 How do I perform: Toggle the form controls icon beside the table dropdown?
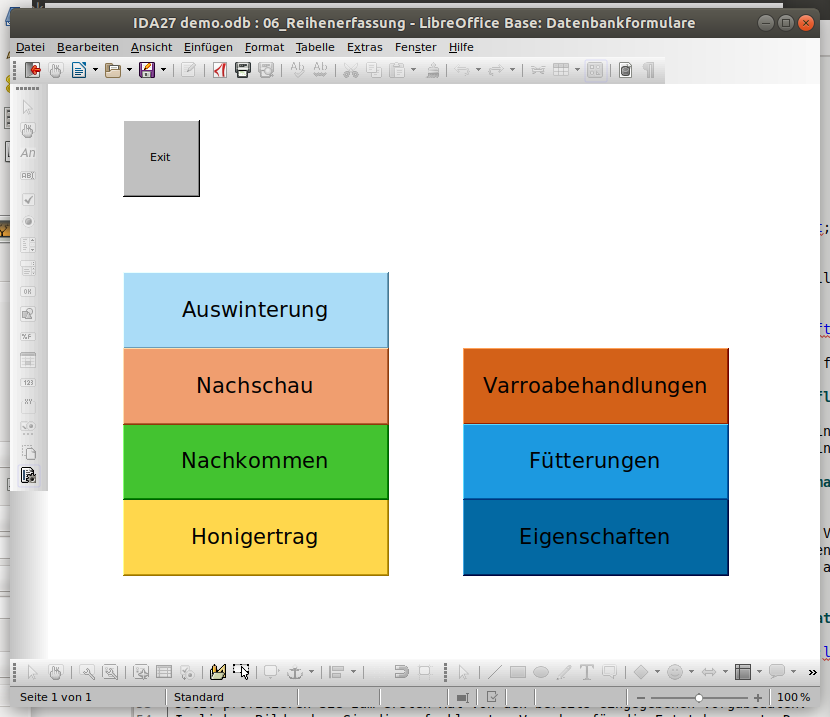click(x=595, y=70)
